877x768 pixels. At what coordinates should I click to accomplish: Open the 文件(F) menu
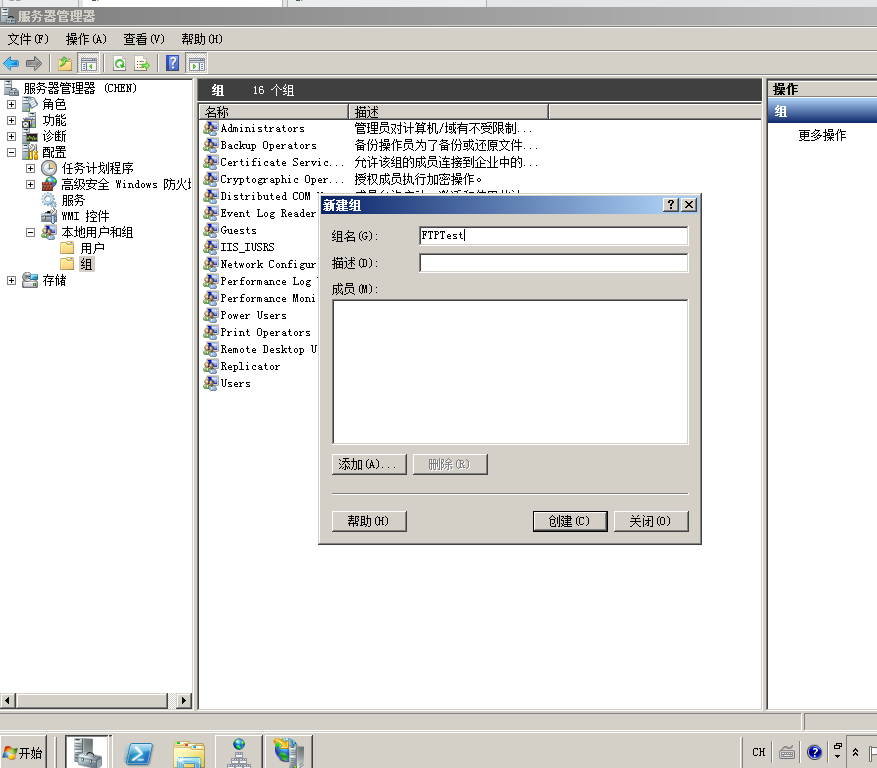click(28, 39)
